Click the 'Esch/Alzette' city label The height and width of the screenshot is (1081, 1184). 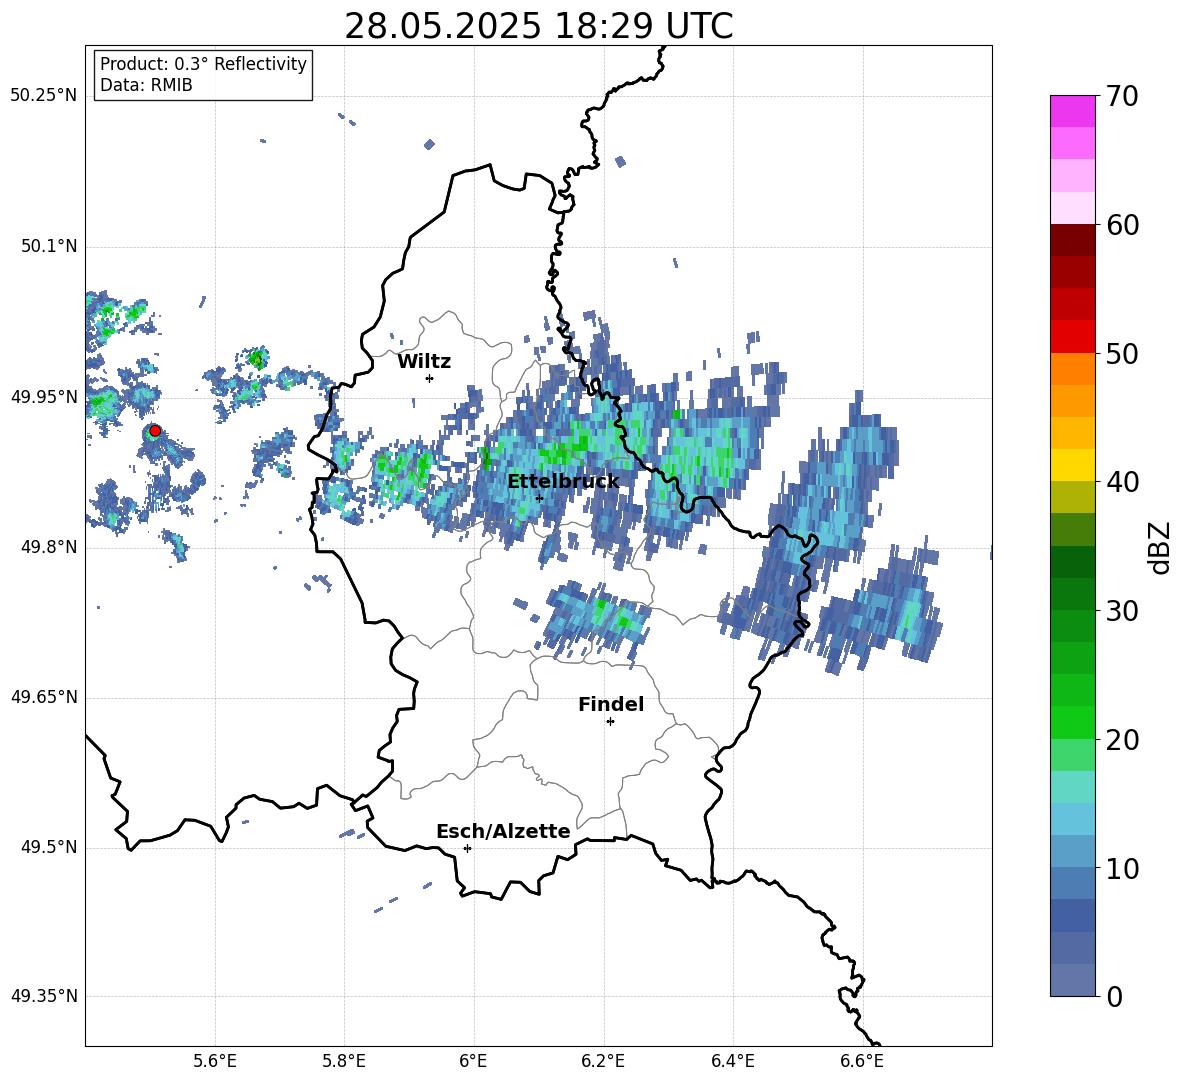503,831
